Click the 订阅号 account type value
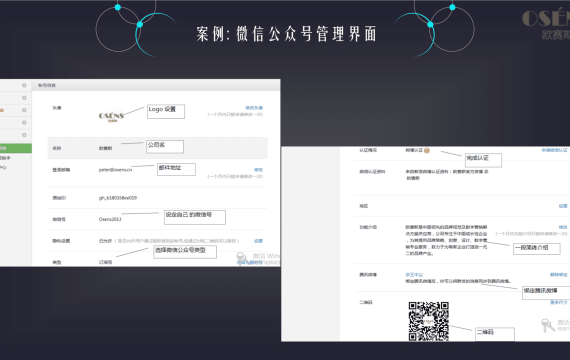Viewport: 570px width, 360px height. [105, 262]
